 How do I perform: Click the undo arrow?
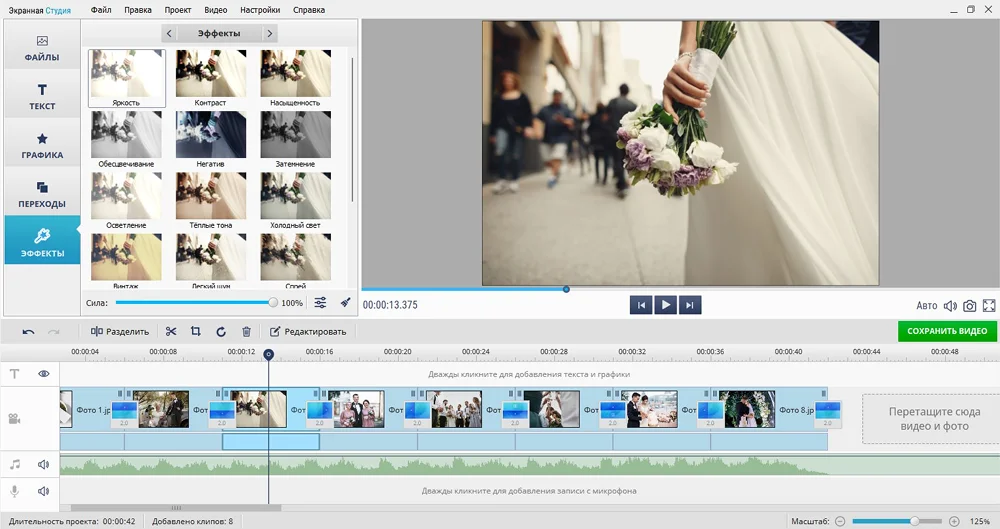click(x=28, y=331)
